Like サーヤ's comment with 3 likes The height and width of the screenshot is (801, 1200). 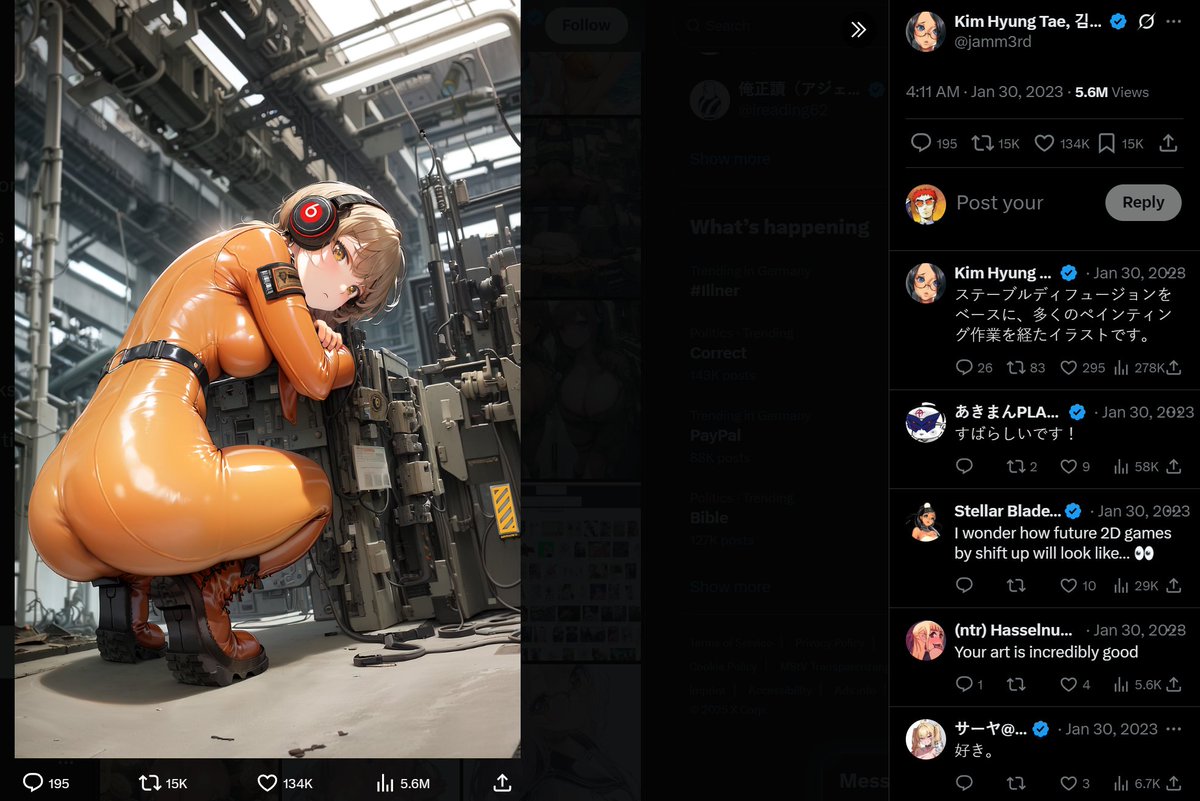point(1075,784)
